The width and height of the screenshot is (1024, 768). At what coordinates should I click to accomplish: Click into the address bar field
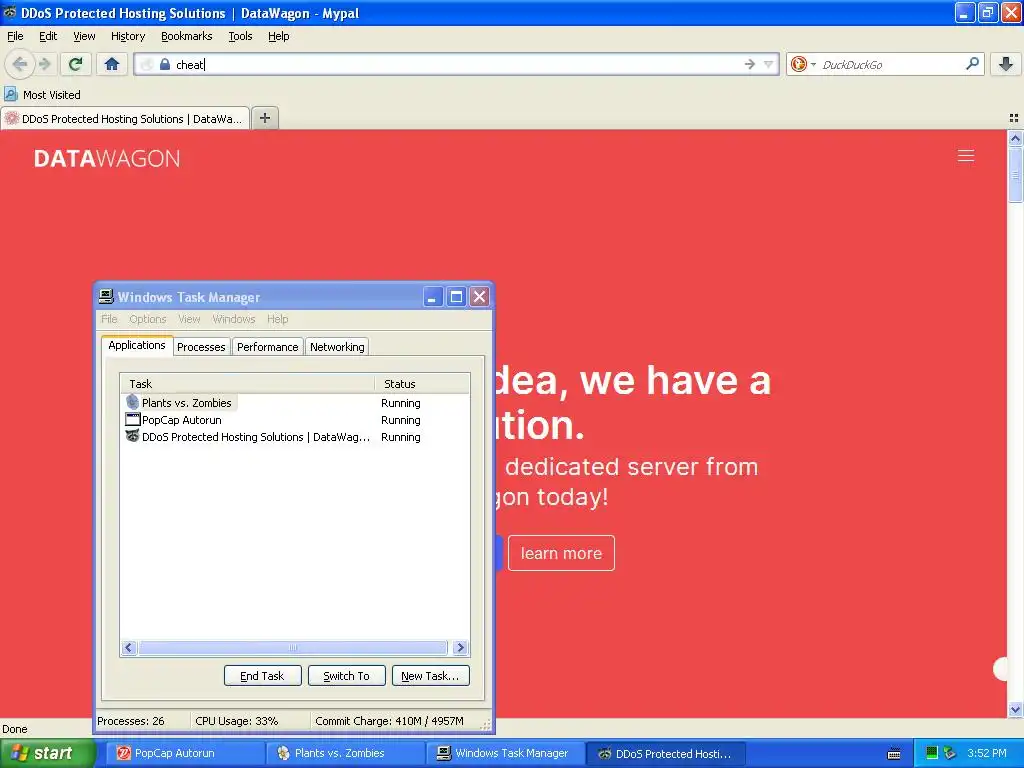click(457, 64)
